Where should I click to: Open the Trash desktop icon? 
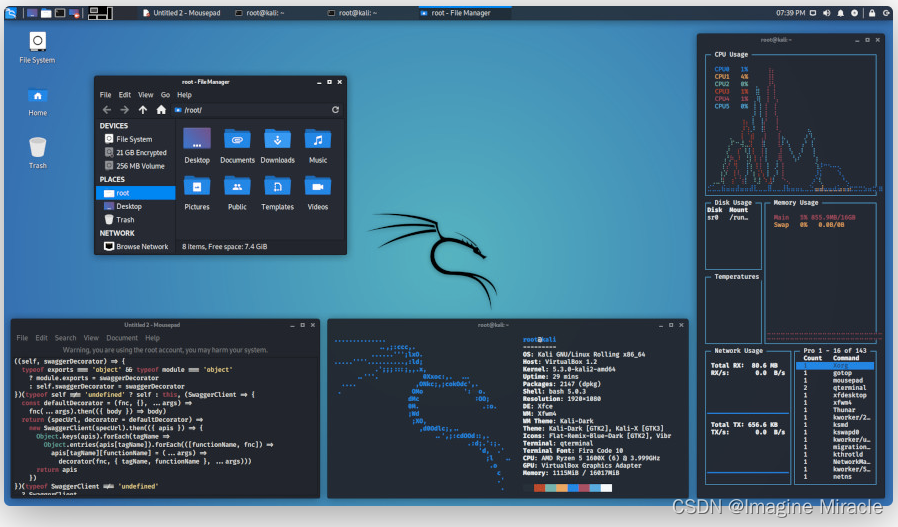coord(37,152)
